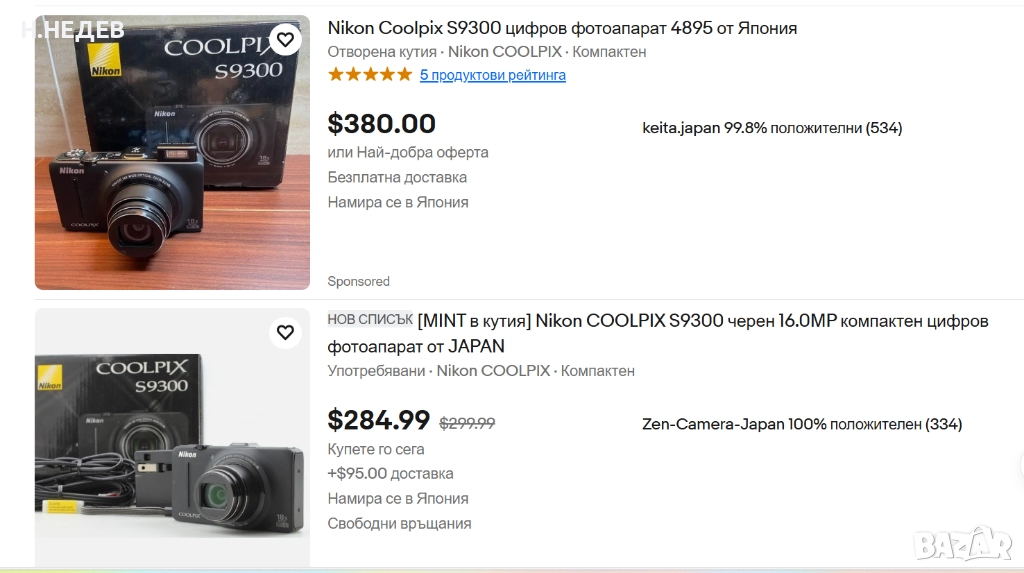Select 'или Най-добра оферта' on the first listing
The image size is (1024, 573).
(408, 153)
